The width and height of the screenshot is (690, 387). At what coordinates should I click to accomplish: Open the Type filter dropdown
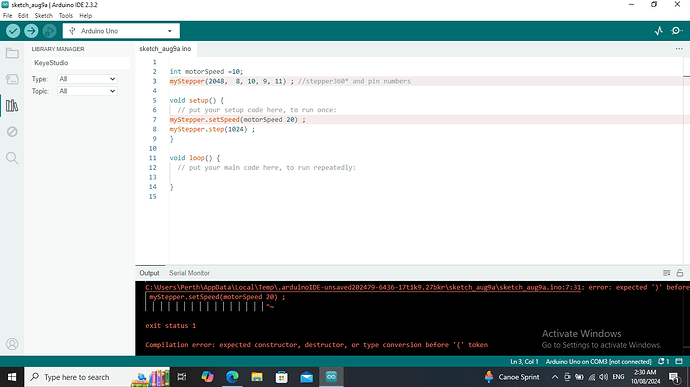[87, 79]
